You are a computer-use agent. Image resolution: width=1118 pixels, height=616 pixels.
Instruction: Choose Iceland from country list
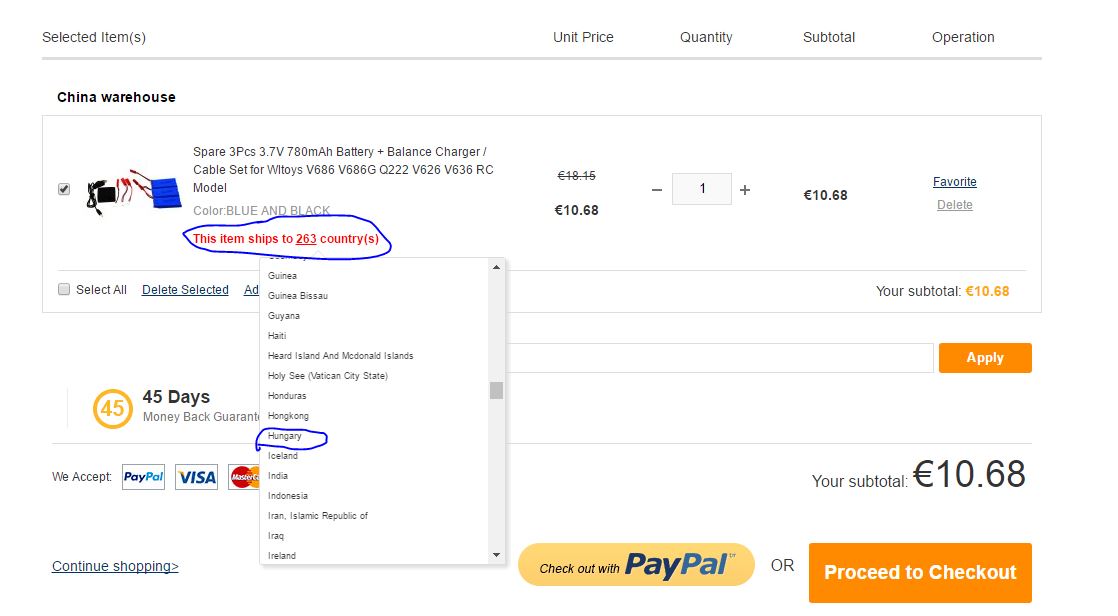(x=282, y=456)
